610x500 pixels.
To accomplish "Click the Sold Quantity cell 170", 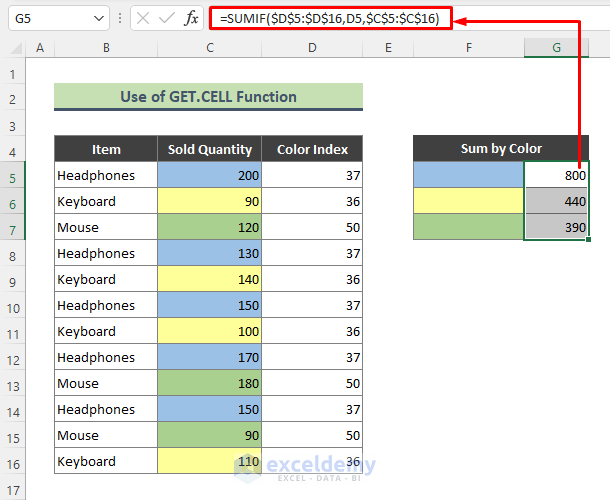I will coord(210,357).
